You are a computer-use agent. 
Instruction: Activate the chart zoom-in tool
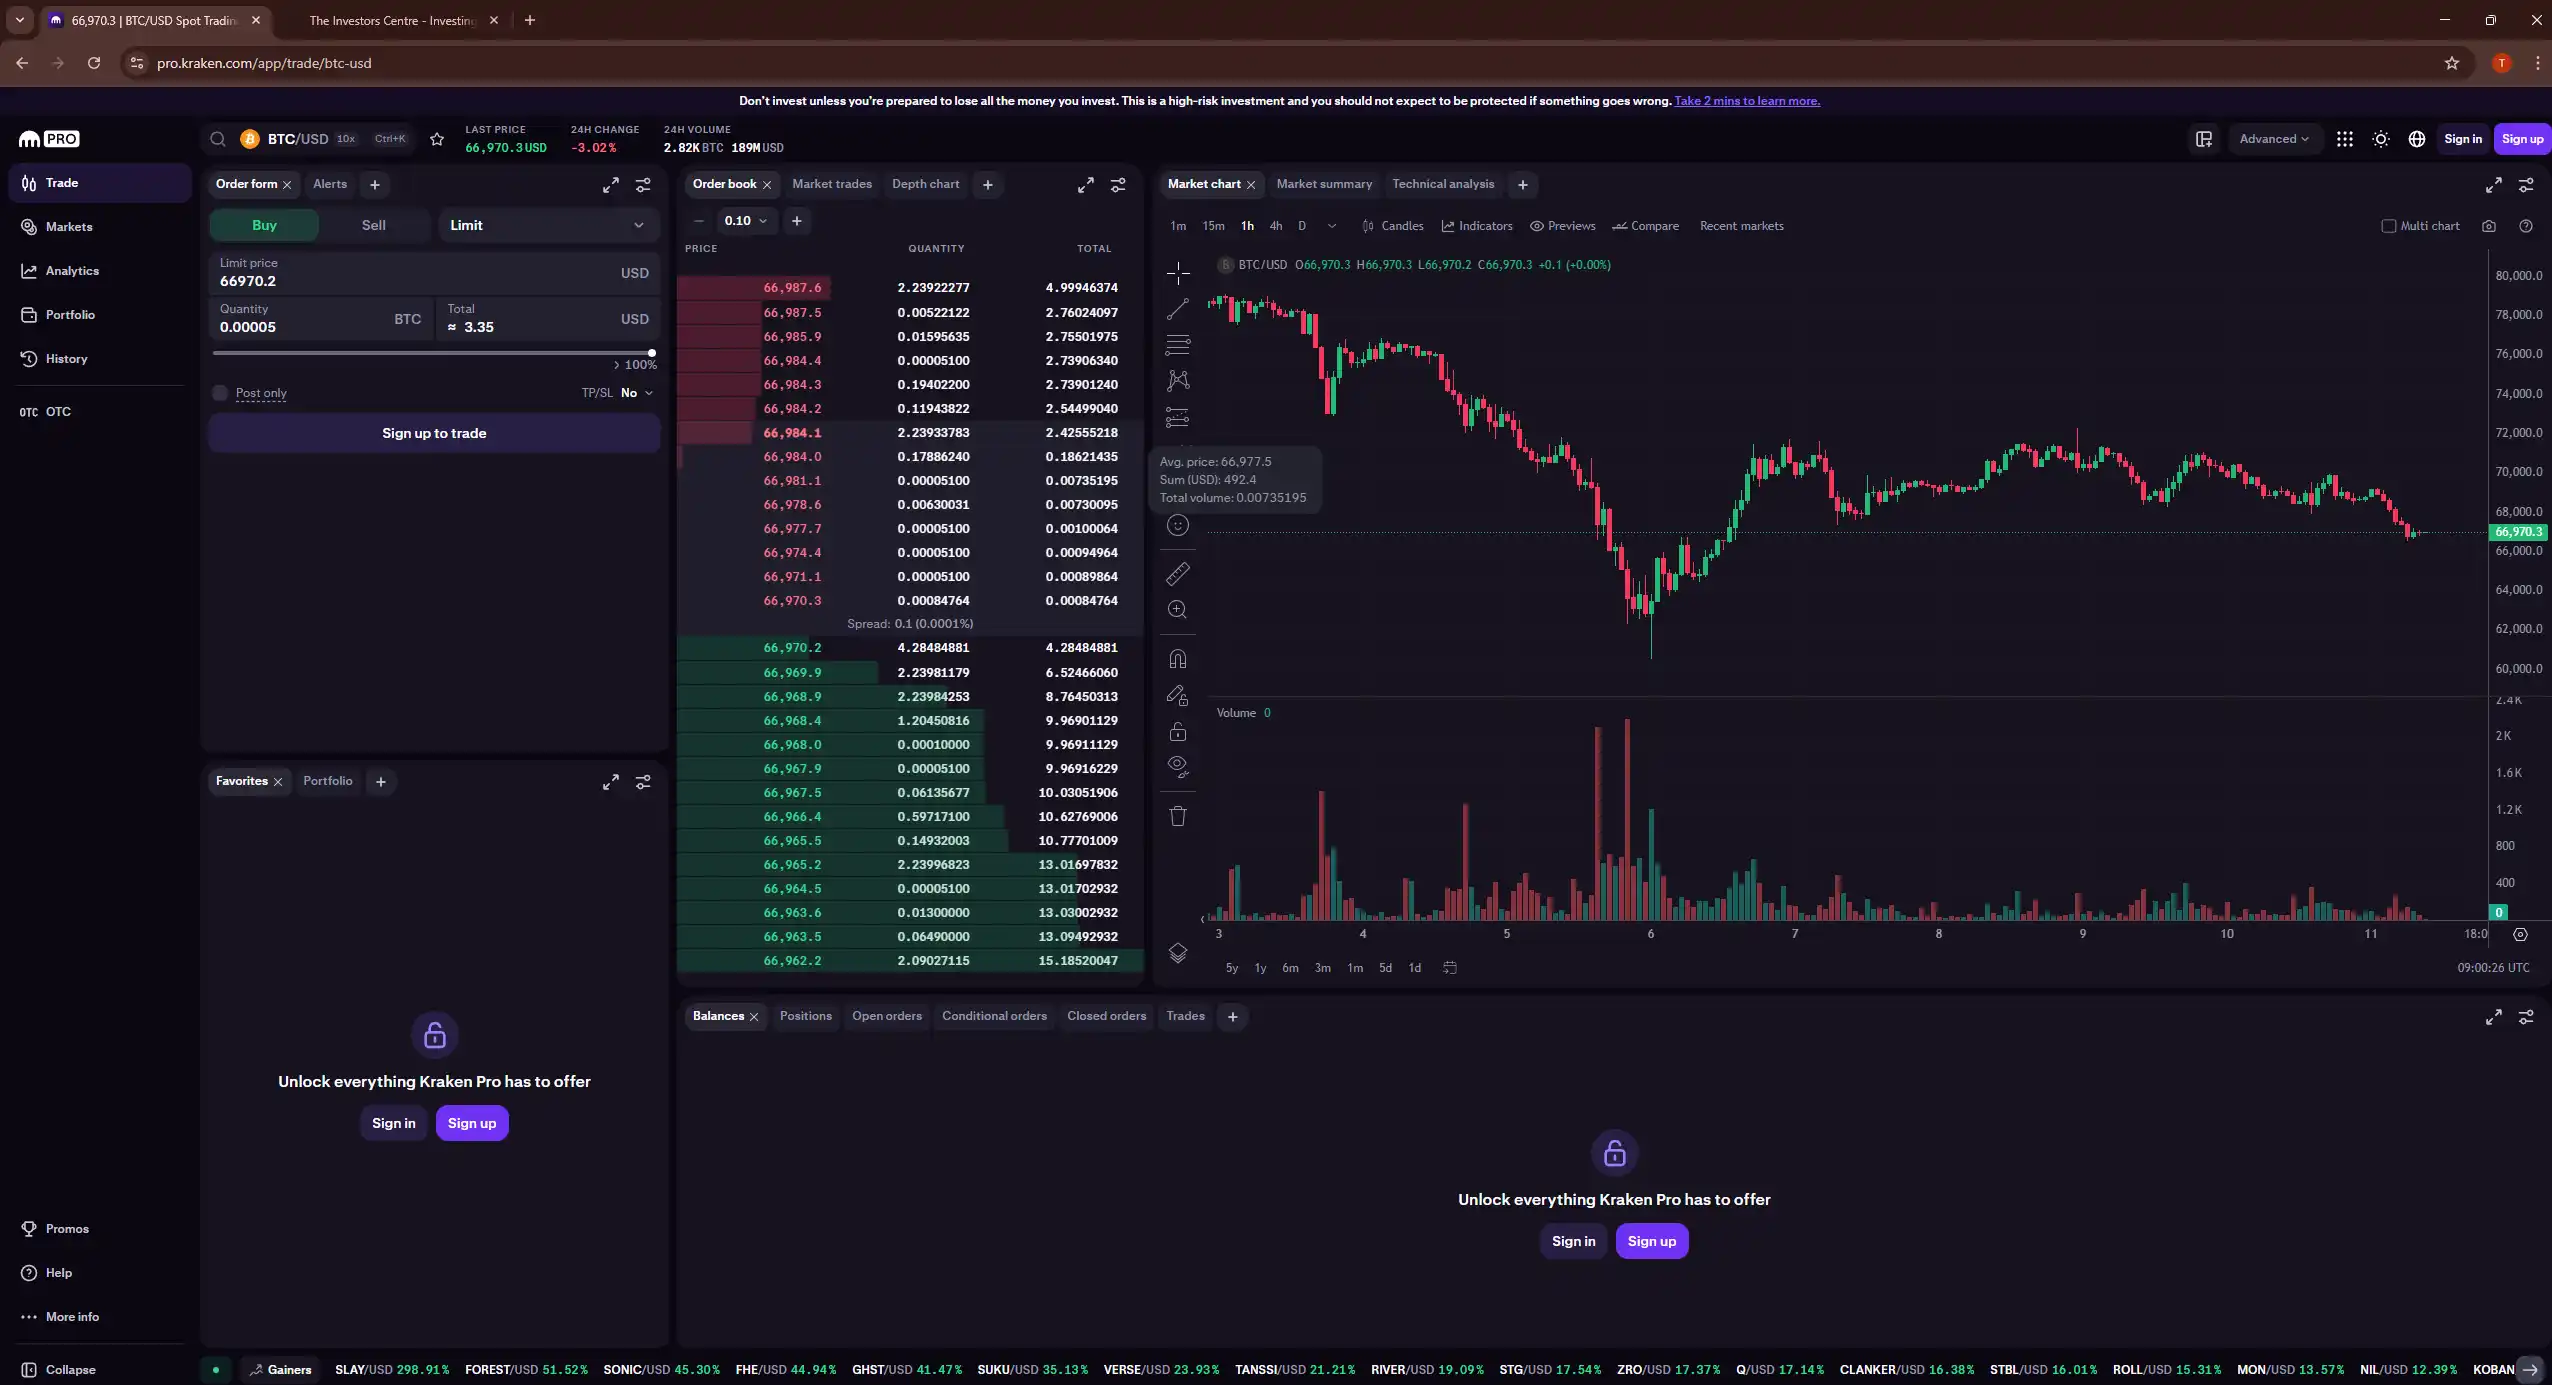1178,610
